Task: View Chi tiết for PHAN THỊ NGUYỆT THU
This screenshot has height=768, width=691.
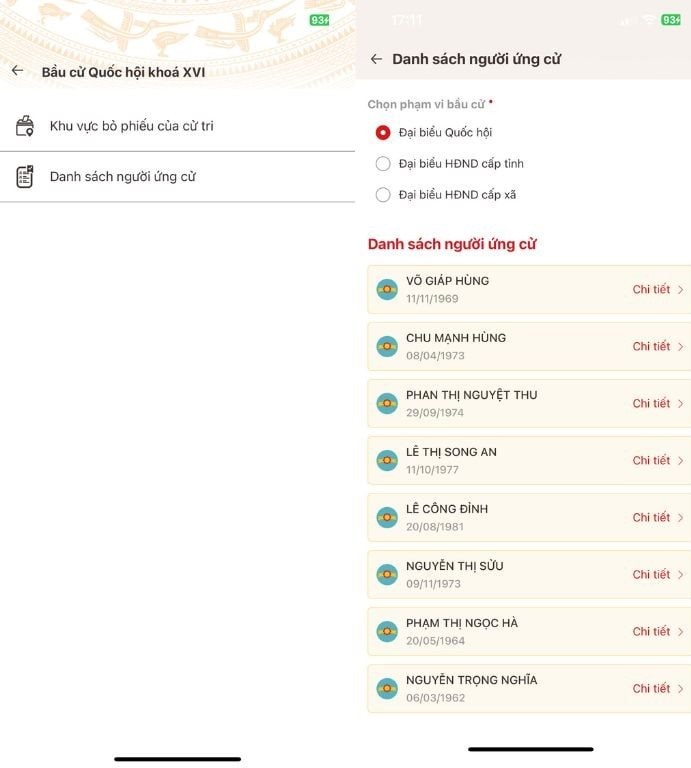Action: click(651, 404)
